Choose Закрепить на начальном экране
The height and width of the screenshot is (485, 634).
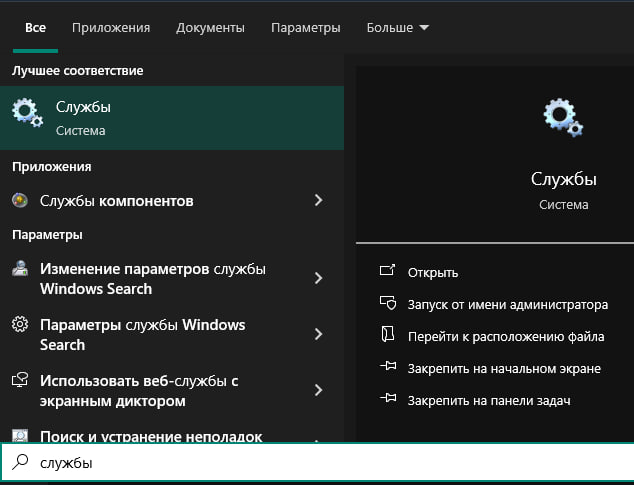coord(504,369)
